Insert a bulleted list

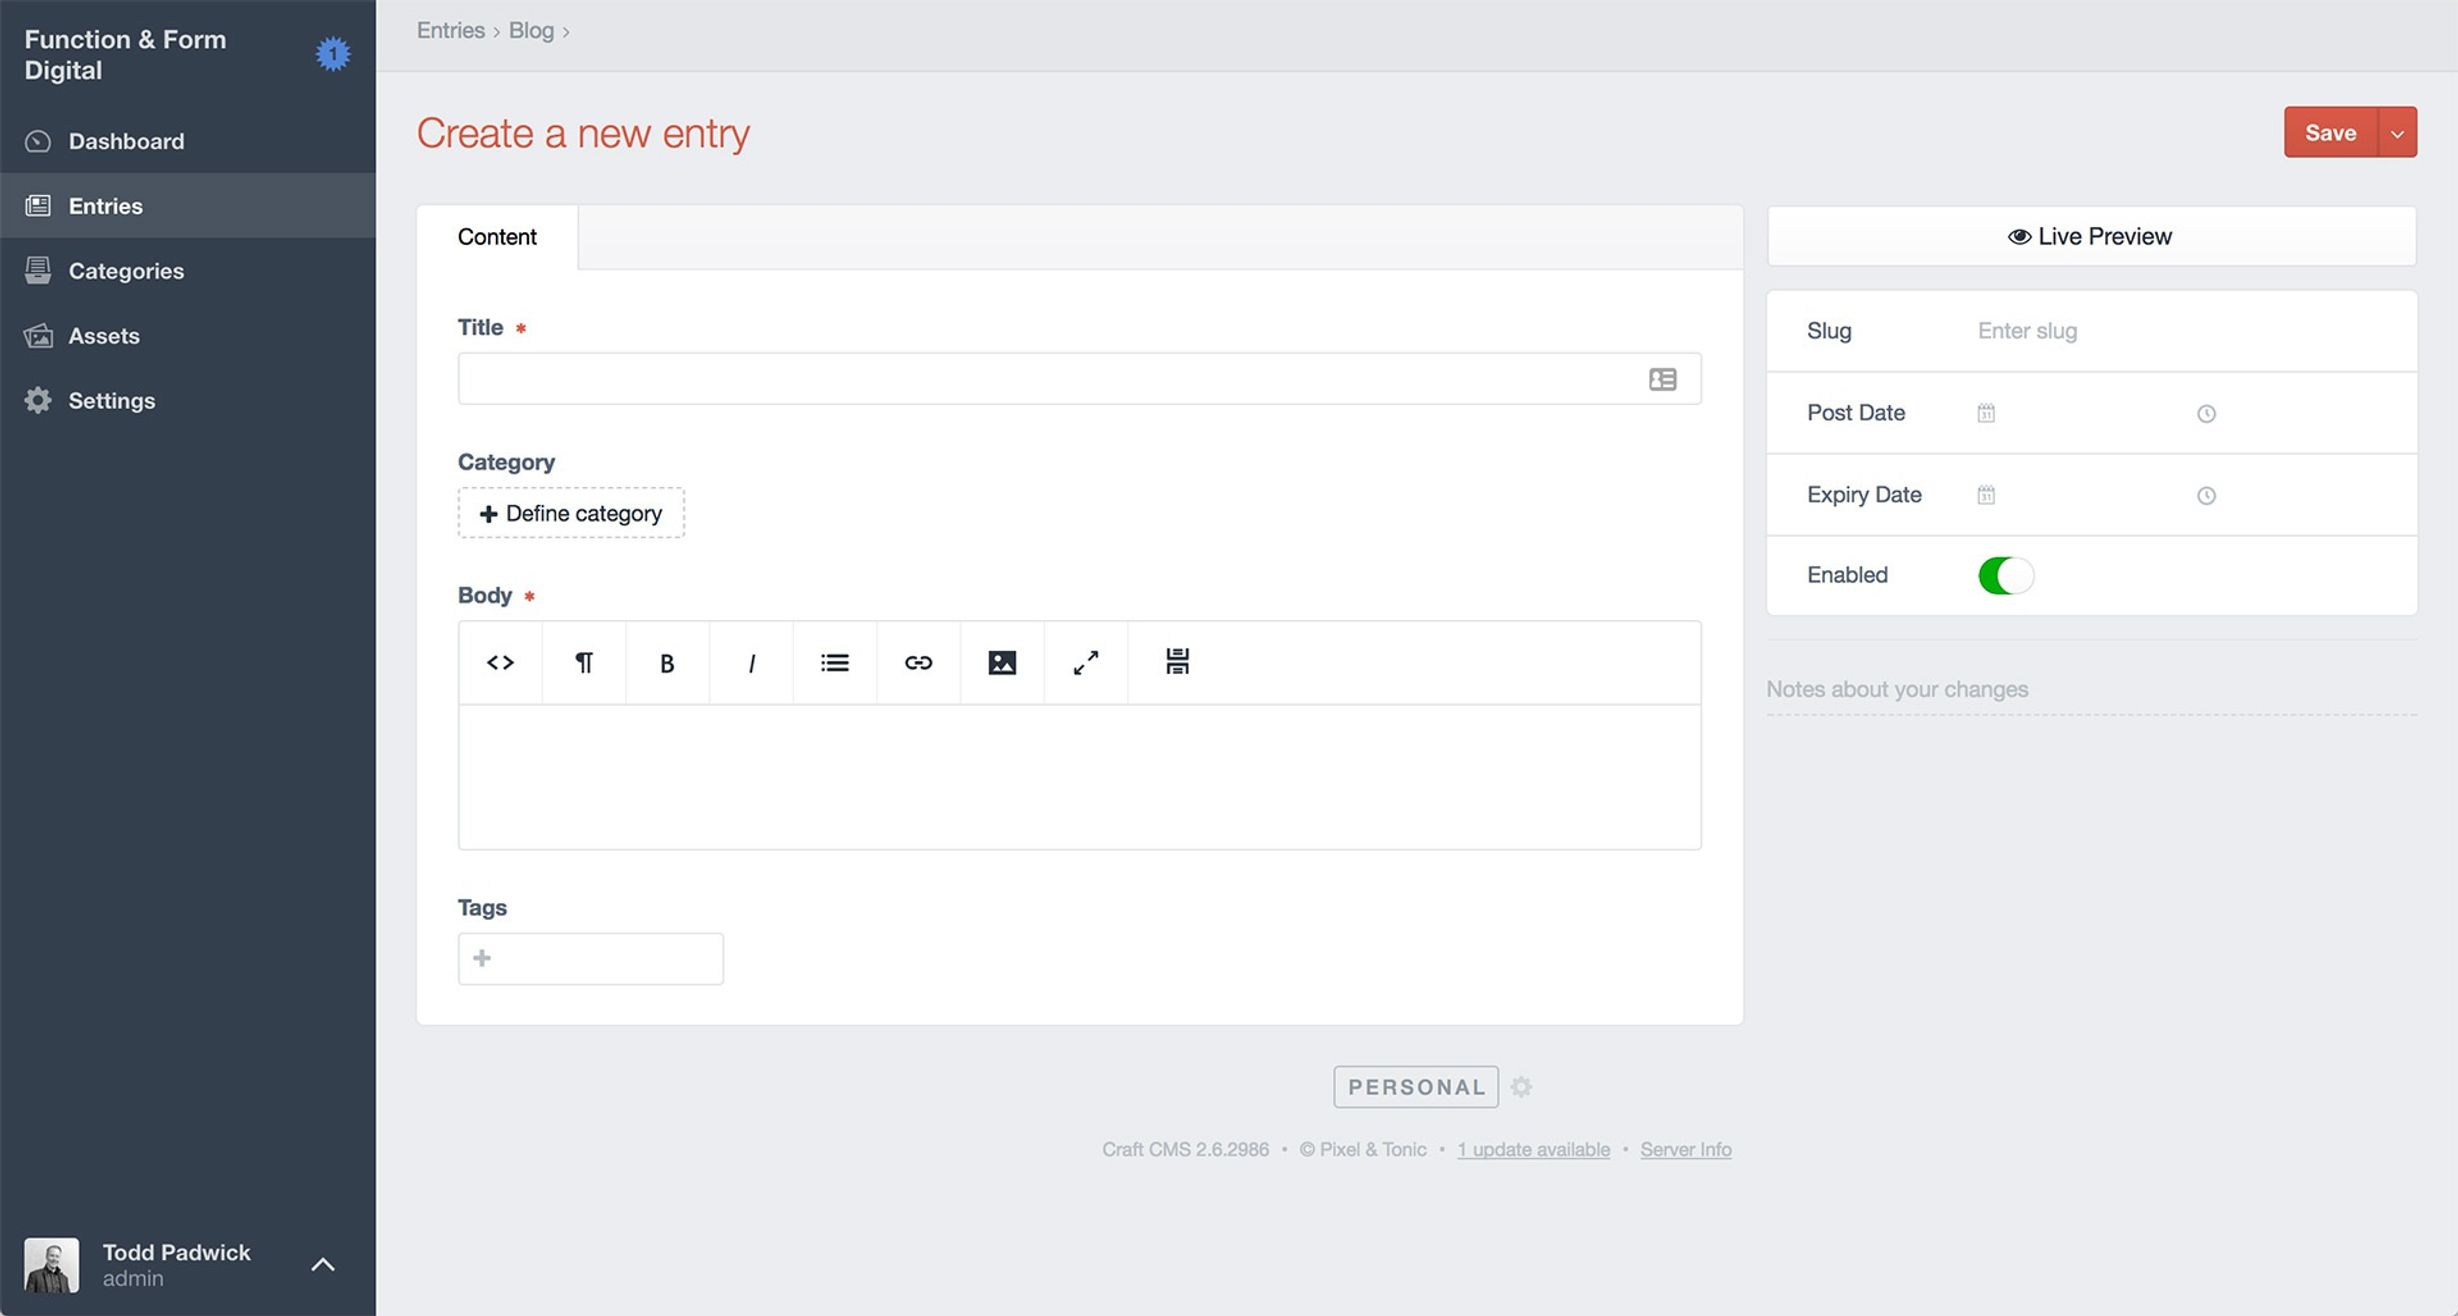pyautogui.click(x=834, y=662)
